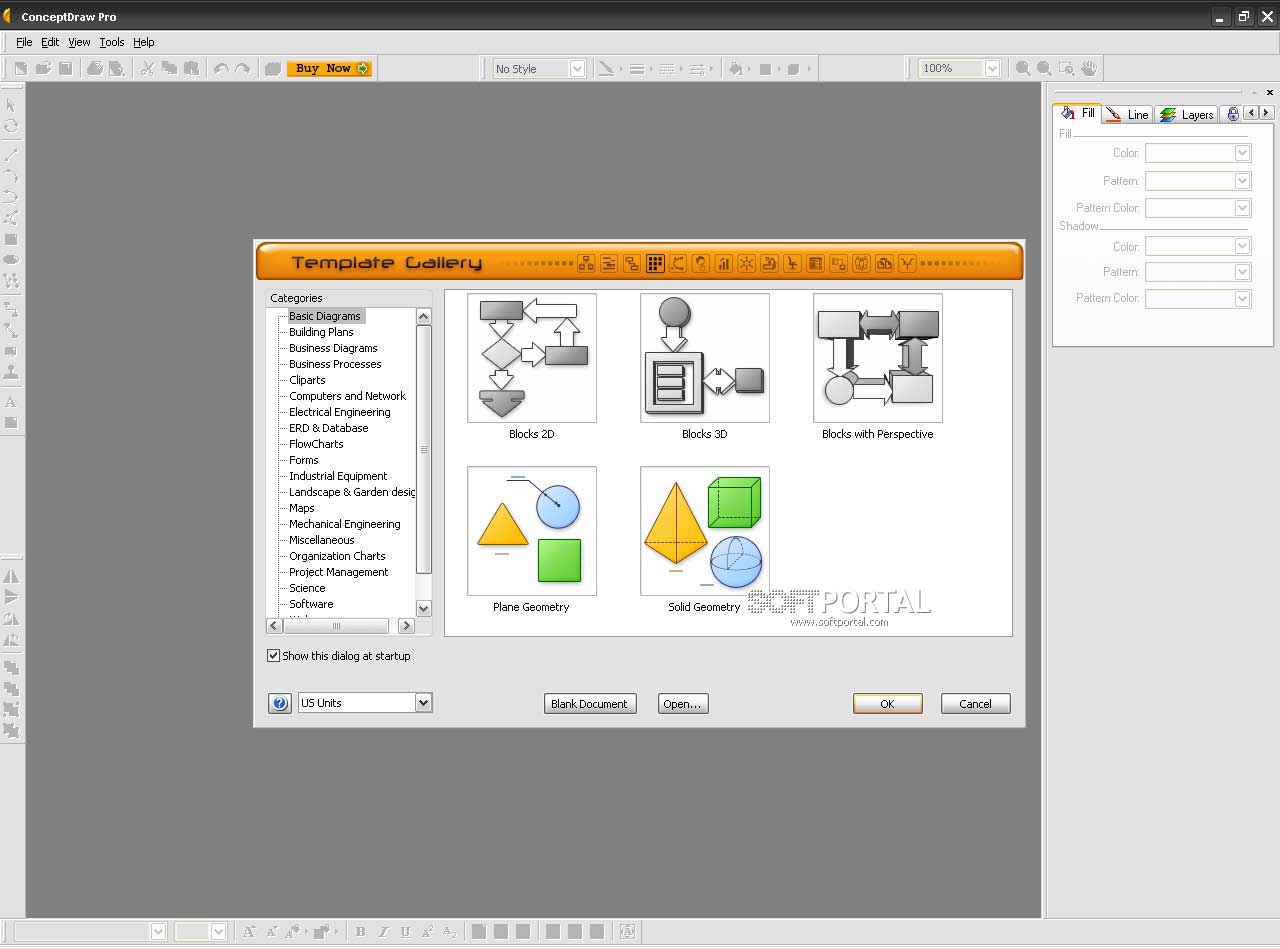Open the Help menu
The width and height of the screenshot is (1280, 949).
pos(144,42)
